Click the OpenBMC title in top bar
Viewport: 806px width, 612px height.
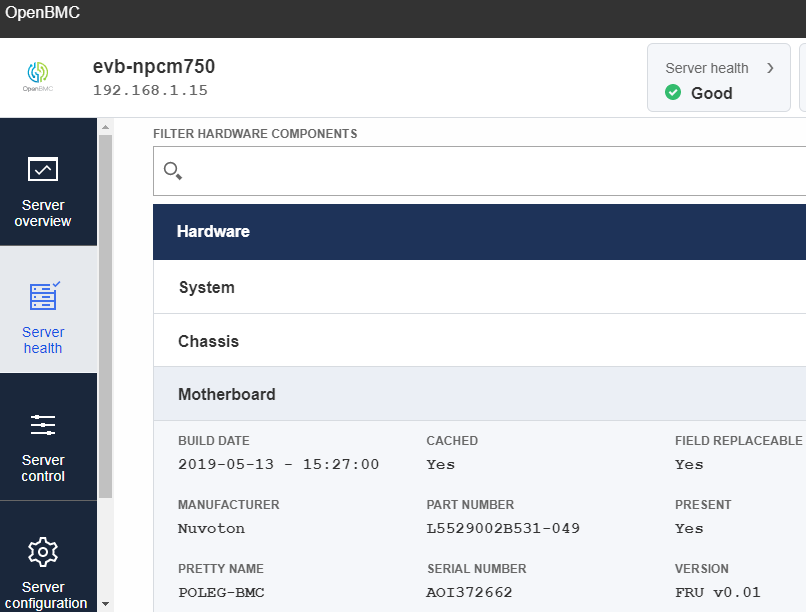pyautogui.click(x=42, y=13)
